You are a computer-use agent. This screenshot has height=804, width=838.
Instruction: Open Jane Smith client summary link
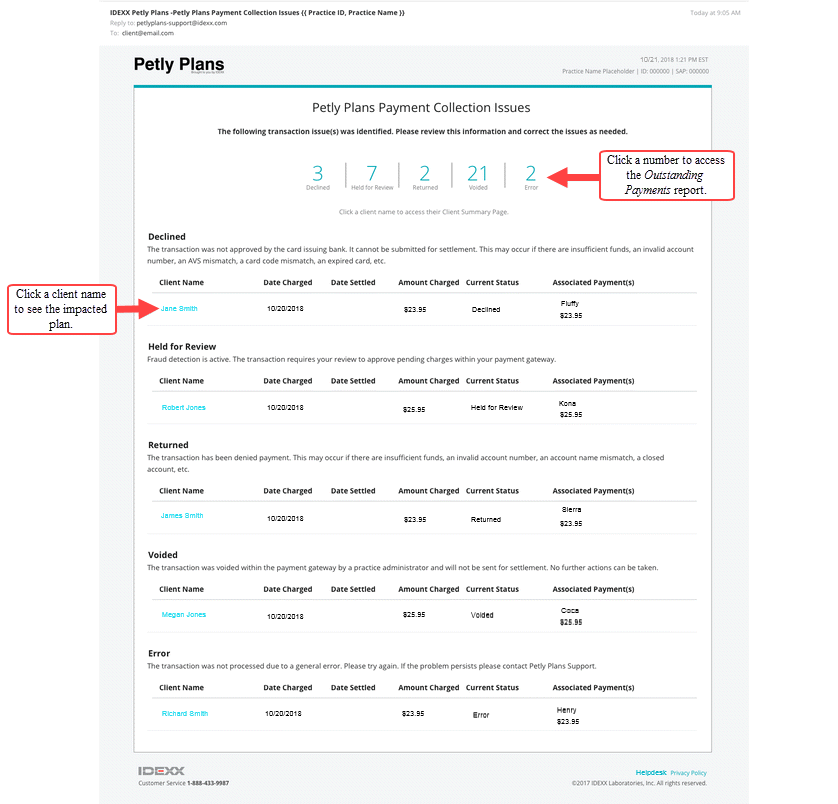179,308
